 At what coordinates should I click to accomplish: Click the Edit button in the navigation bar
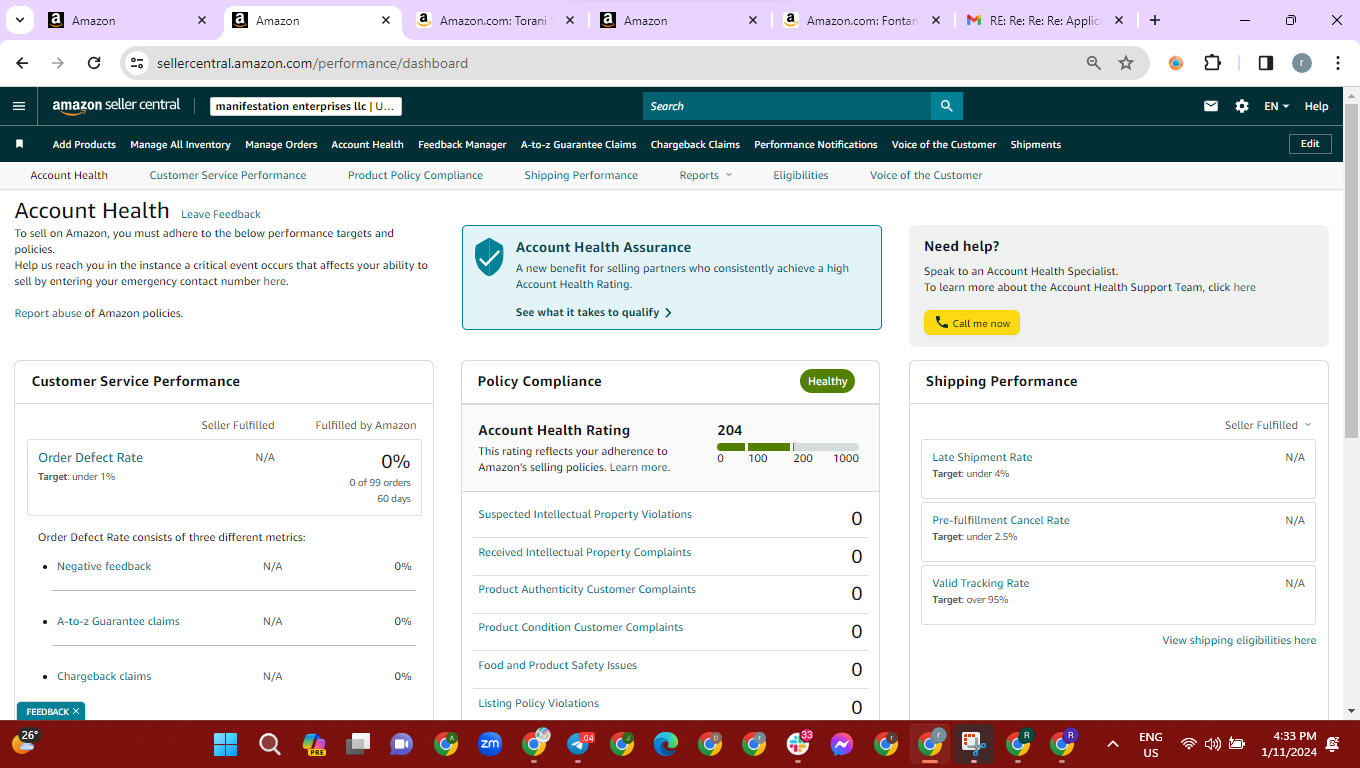tap(1310, 144)
